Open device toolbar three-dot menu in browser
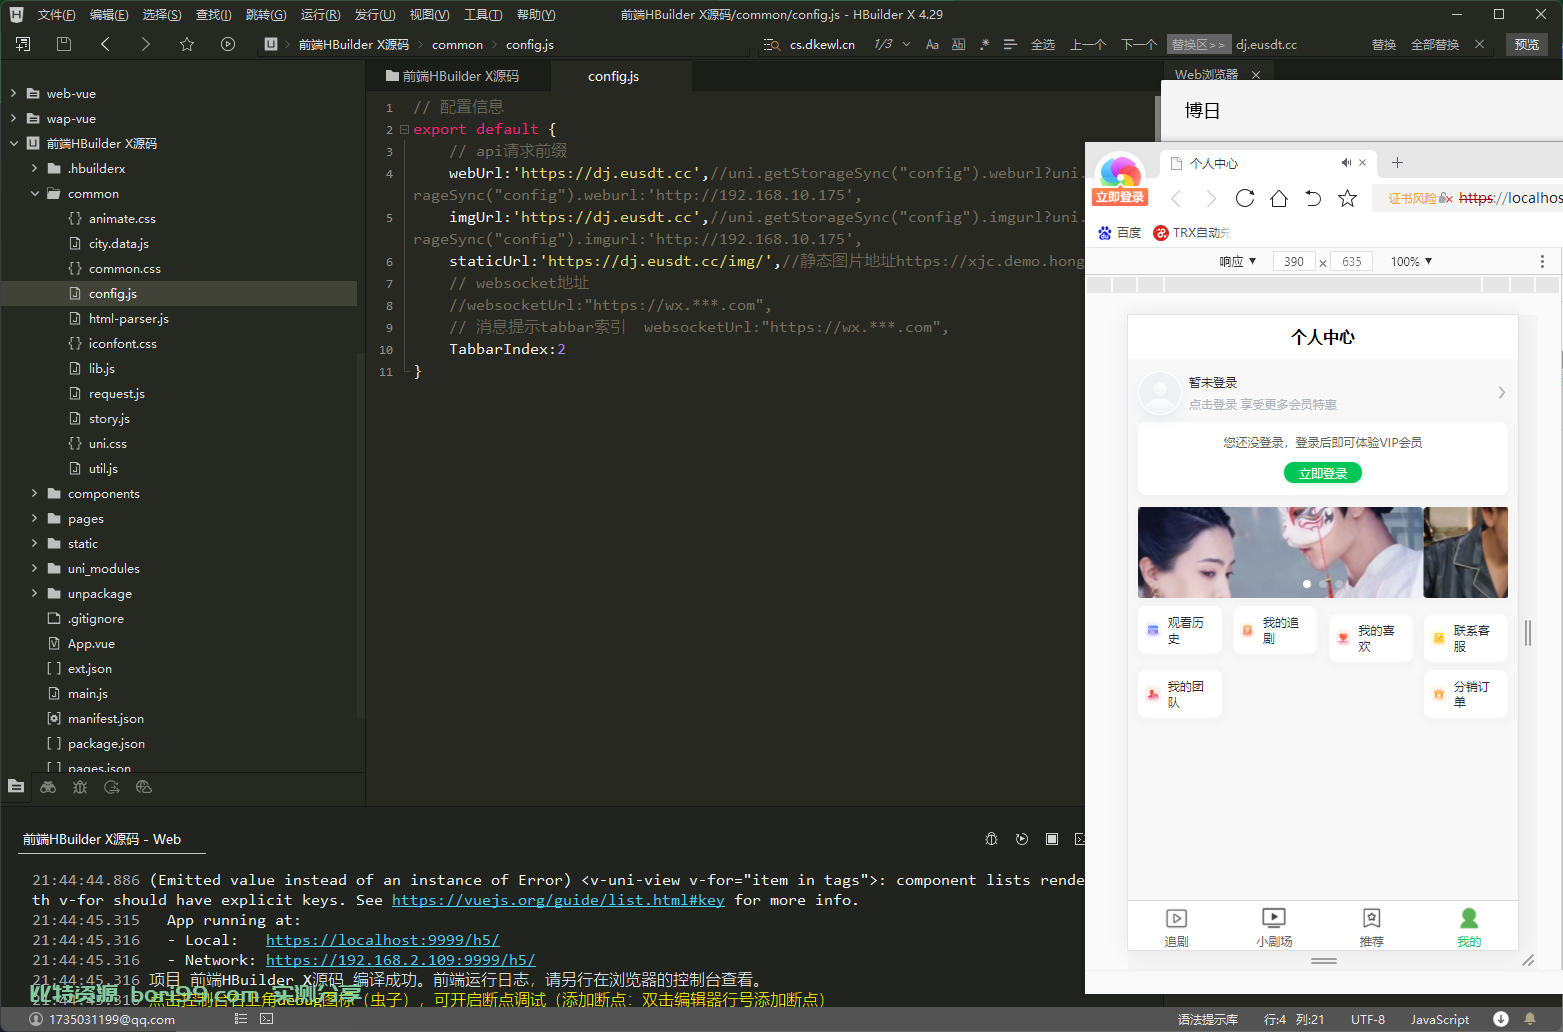 coord(1542,262)
